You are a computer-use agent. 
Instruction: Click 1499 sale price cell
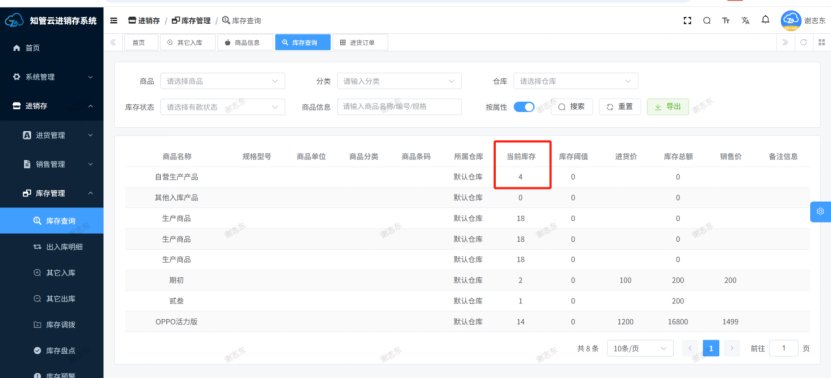(x=730, y=321)
